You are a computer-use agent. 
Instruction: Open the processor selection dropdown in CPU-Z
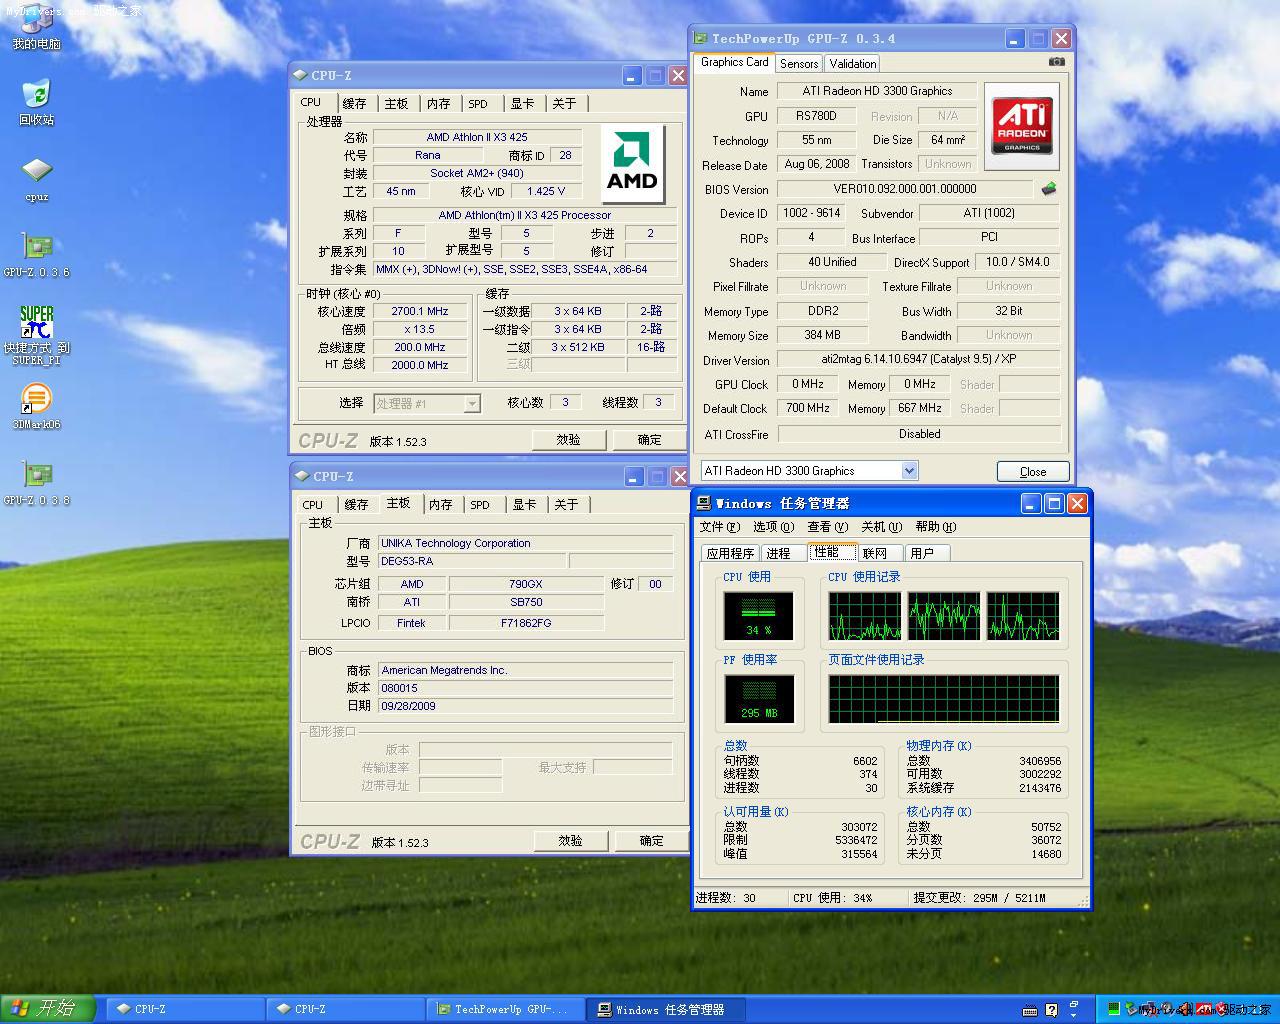pos(472,404)
